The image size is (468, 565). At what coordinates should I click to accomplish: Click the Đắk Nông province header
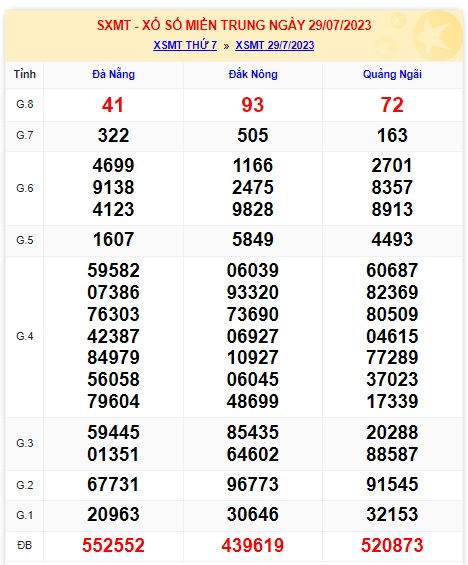tap(253, 74)
